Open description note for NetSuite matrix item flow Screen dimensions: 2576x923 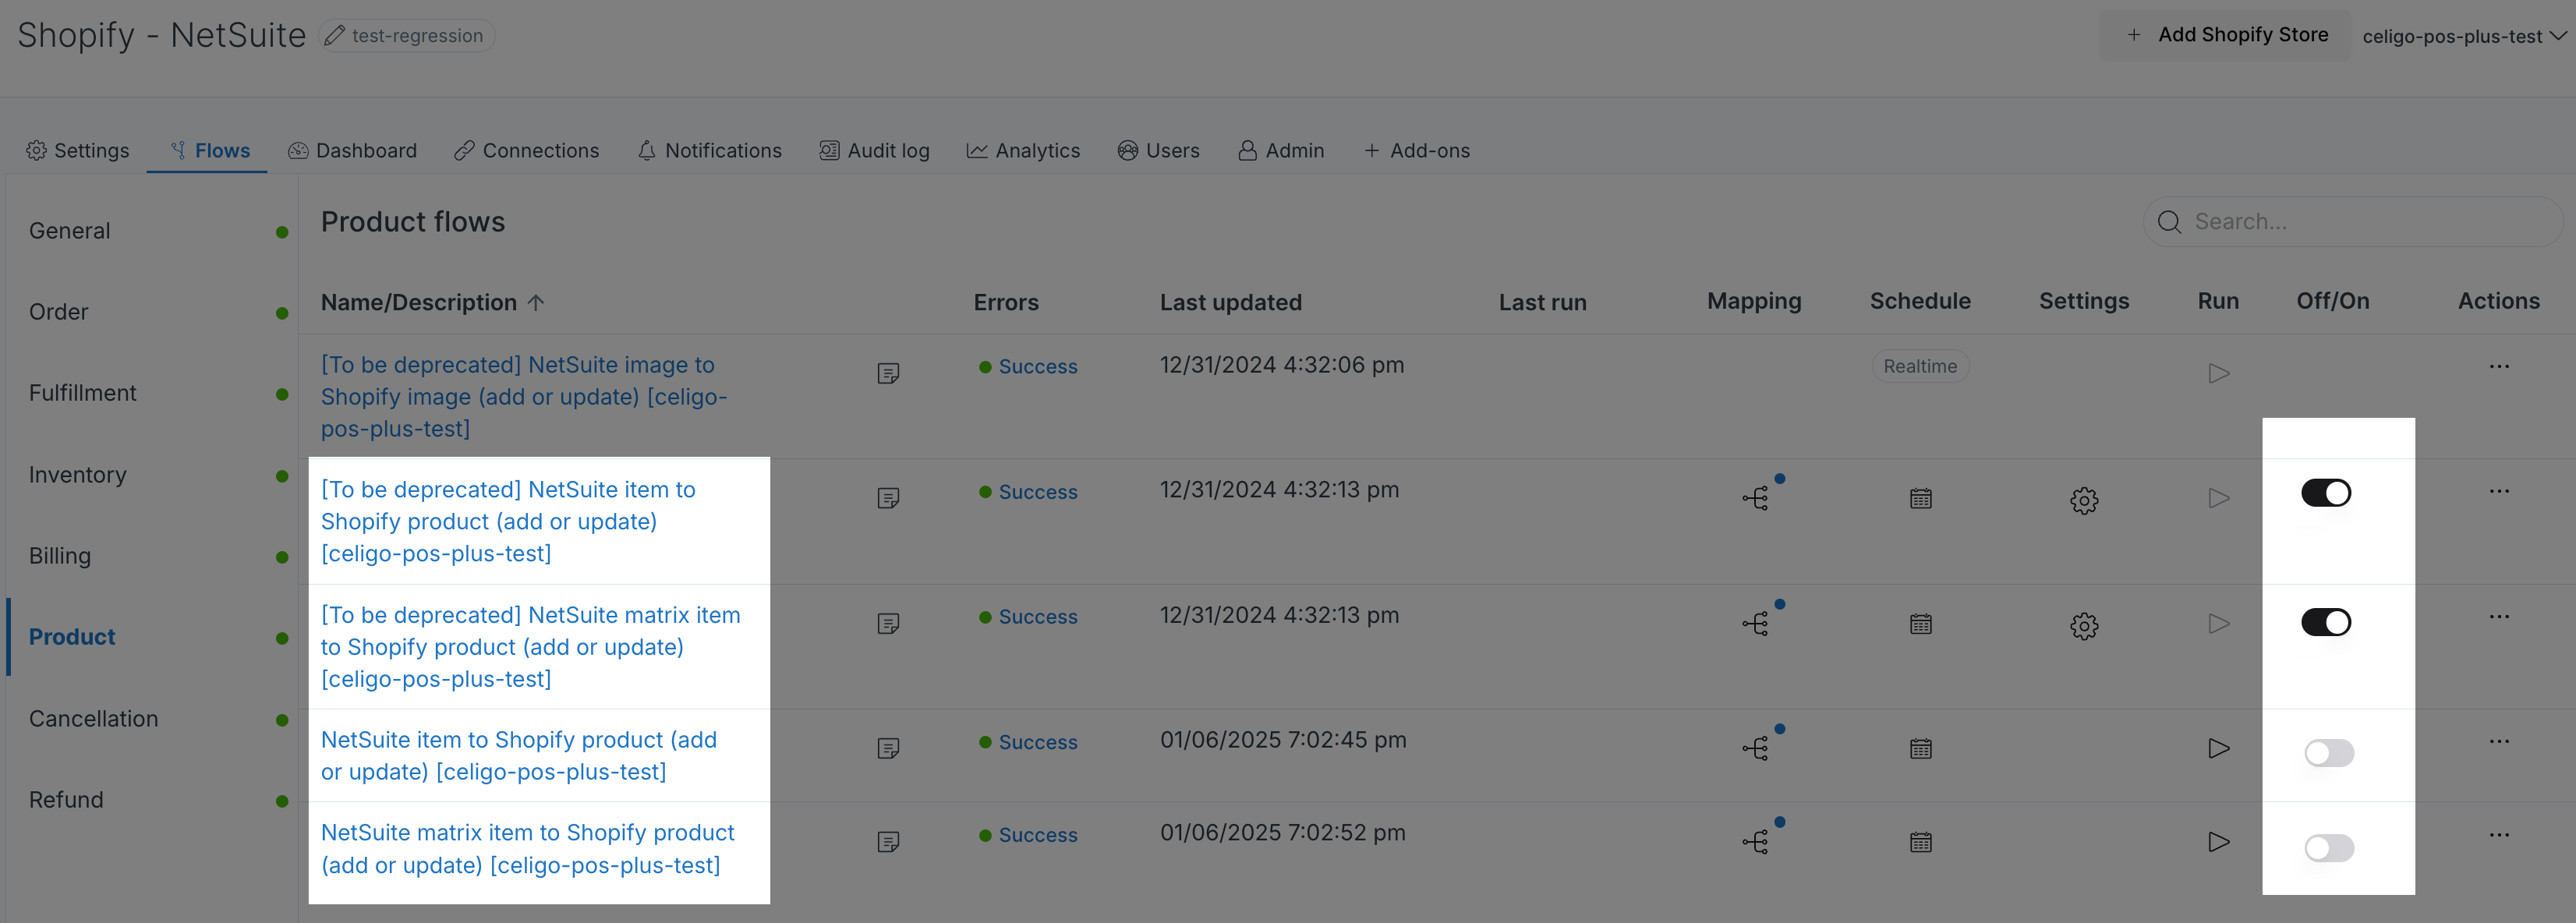click(x=888, y=842)
